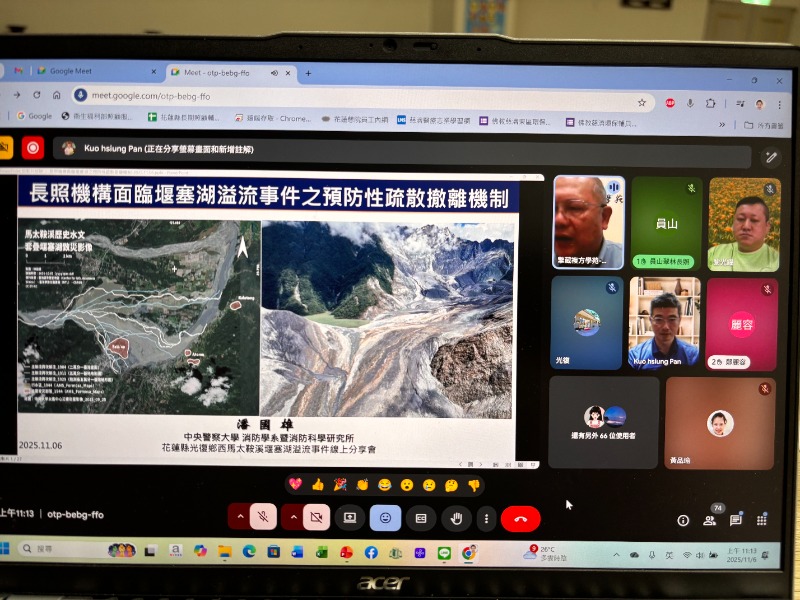The height and width of the screenshot is (600, 800).
Task: Open the raise hand control
Action: coord(457,518)
